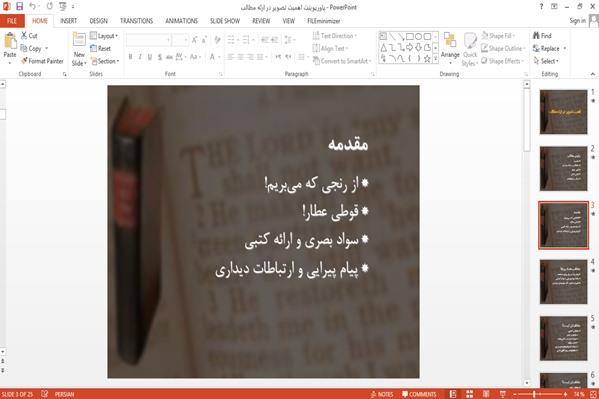Switch to the INSERT tab
This screenshot has height=399, width=599.
point(68,21)
